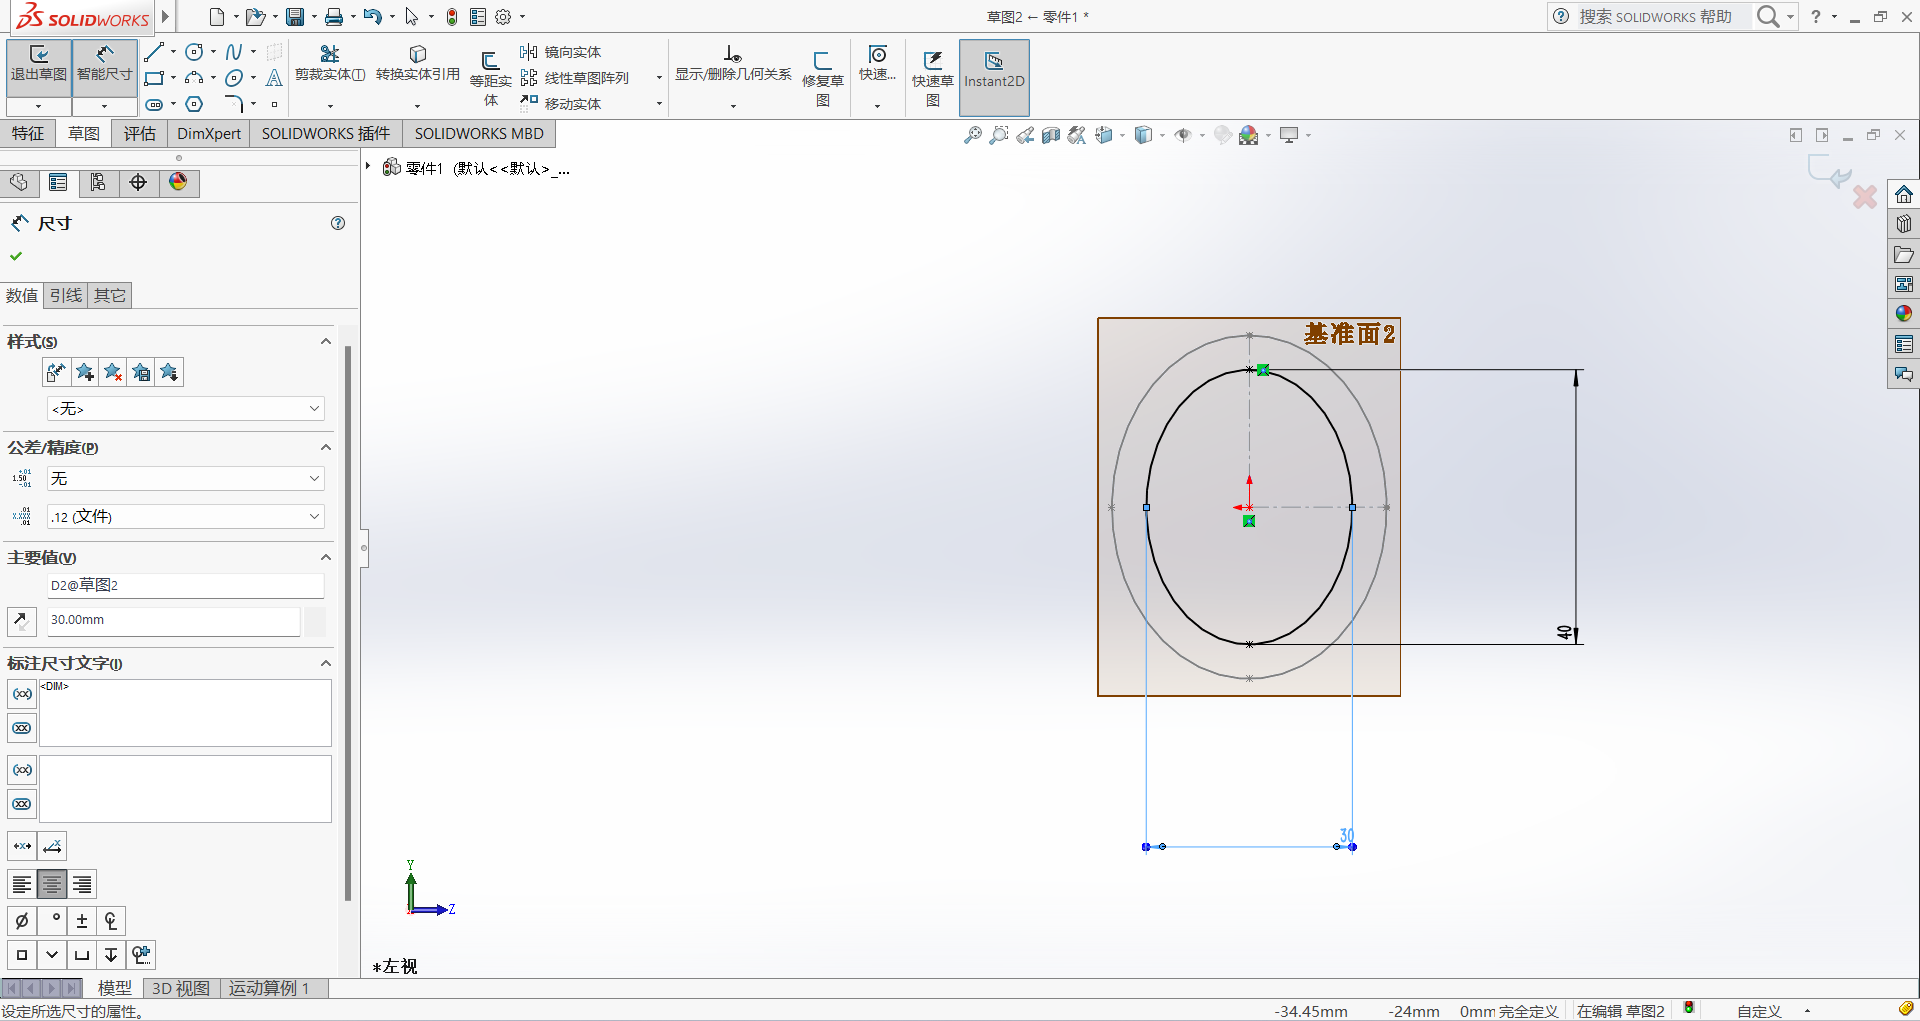
Task: Collapse the 主要值 (Primary Value) section
Action: [x=325, y=558]
